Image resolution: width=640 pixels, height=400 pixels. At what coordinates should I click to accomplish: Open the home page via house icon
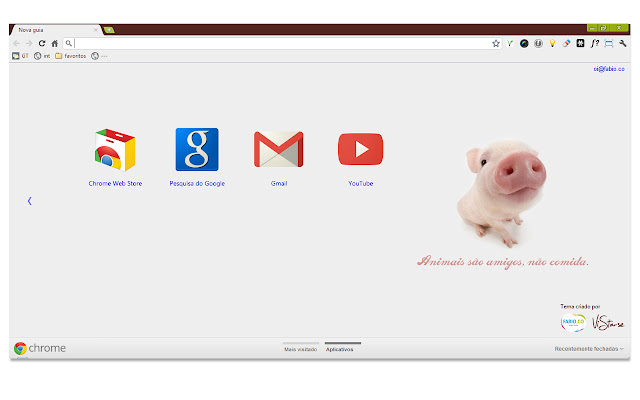55,43
